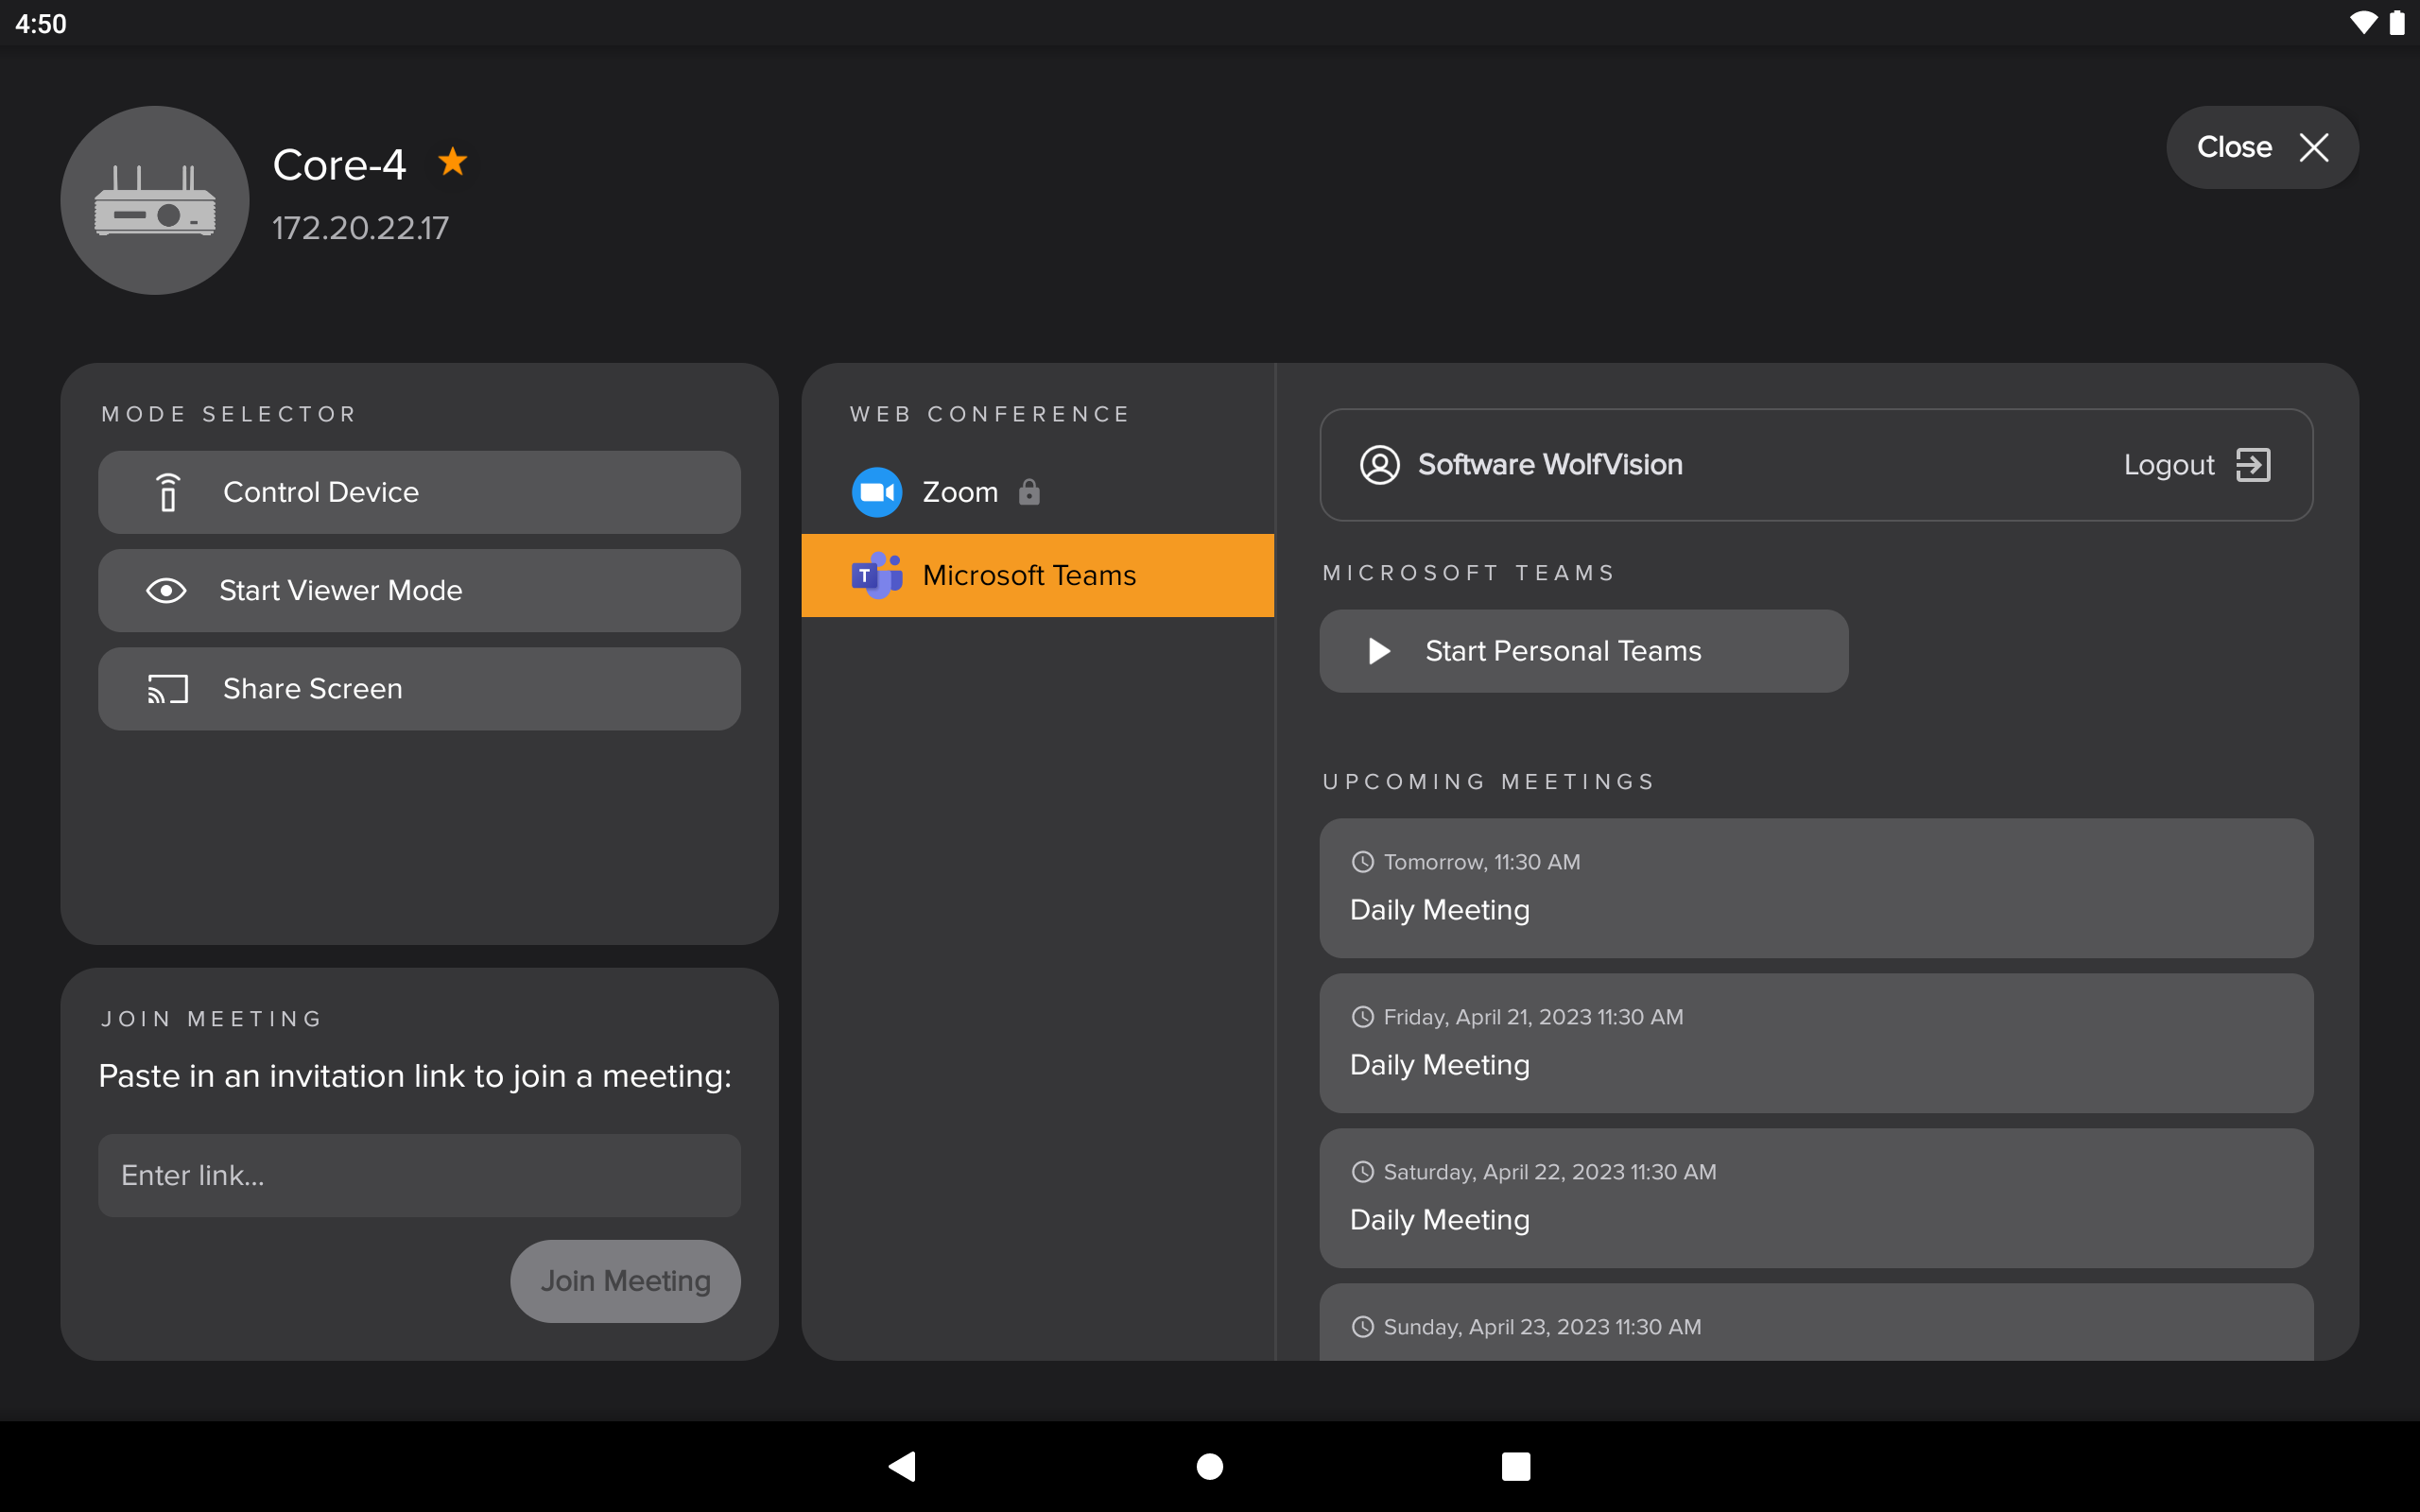Screen dimensions: 2420x1512
Task: Open the Daily Meeting on Saturday, April 22
Action: tap(1816, 1198)
